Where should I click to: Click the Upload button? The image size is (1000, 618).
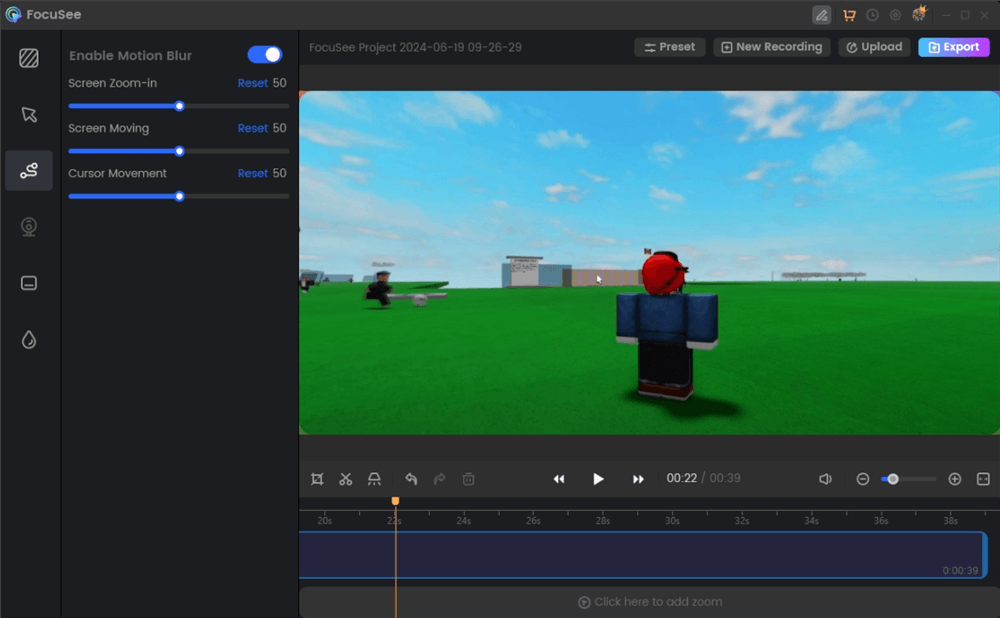click(874, 47)
